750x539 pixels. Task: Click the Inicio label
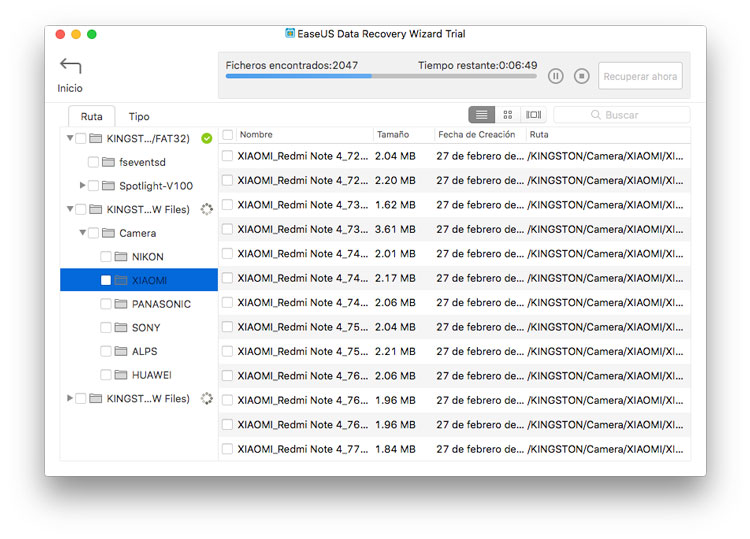coord(70,88)
